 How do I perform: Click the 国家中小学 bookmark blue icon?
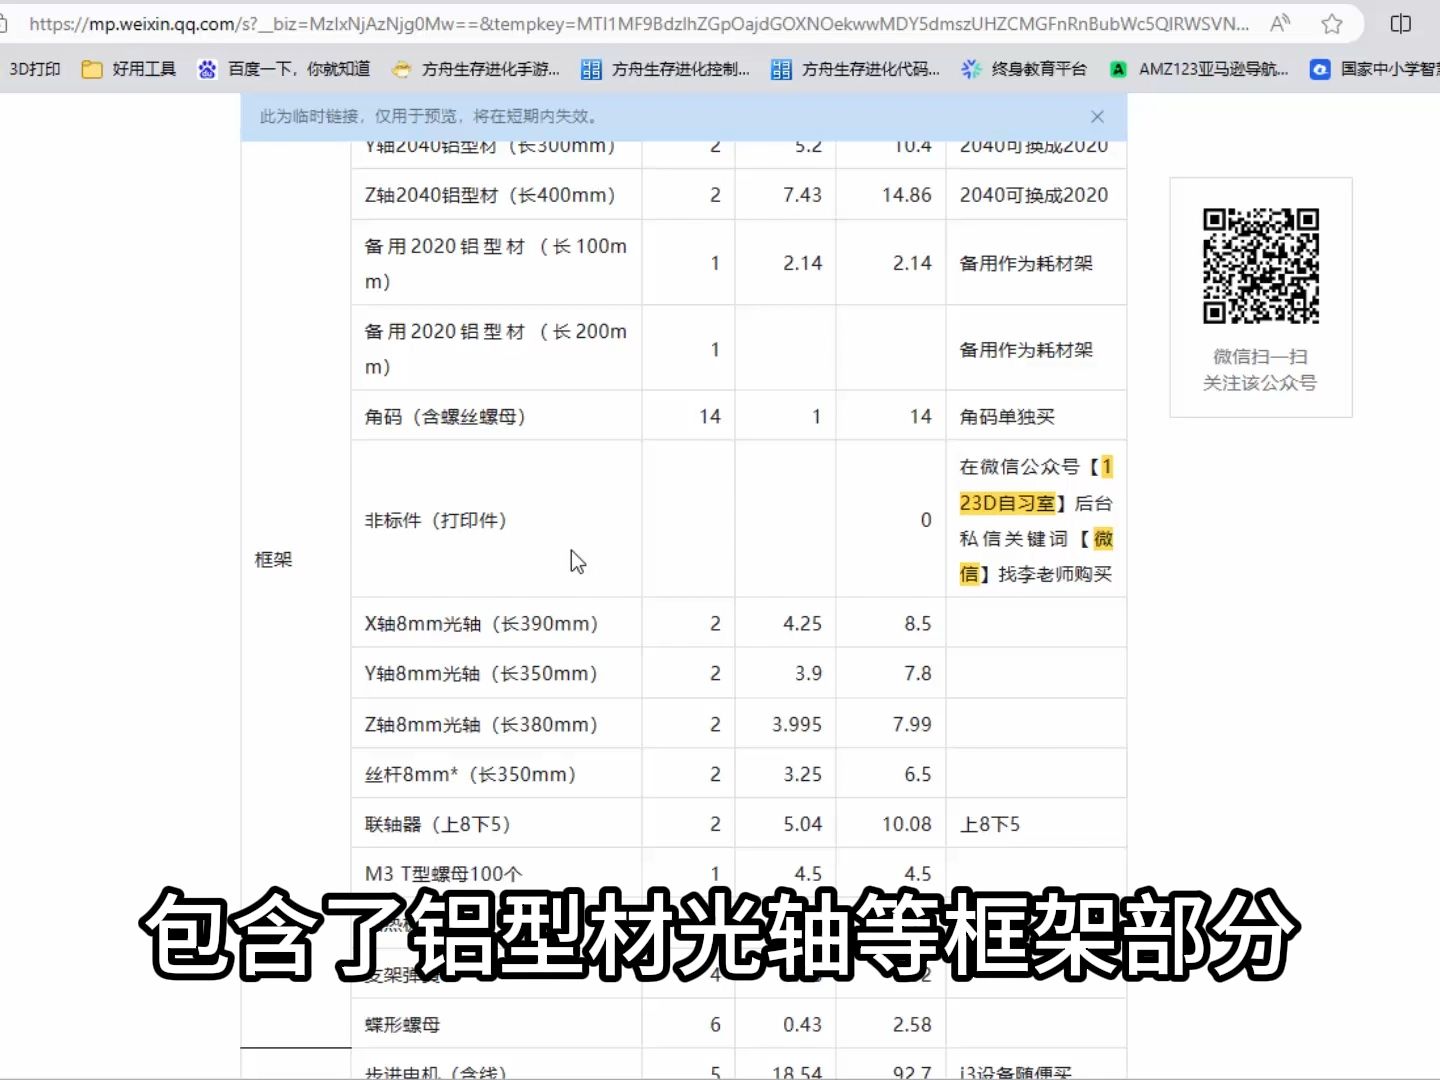click(x=1320, y=69)
